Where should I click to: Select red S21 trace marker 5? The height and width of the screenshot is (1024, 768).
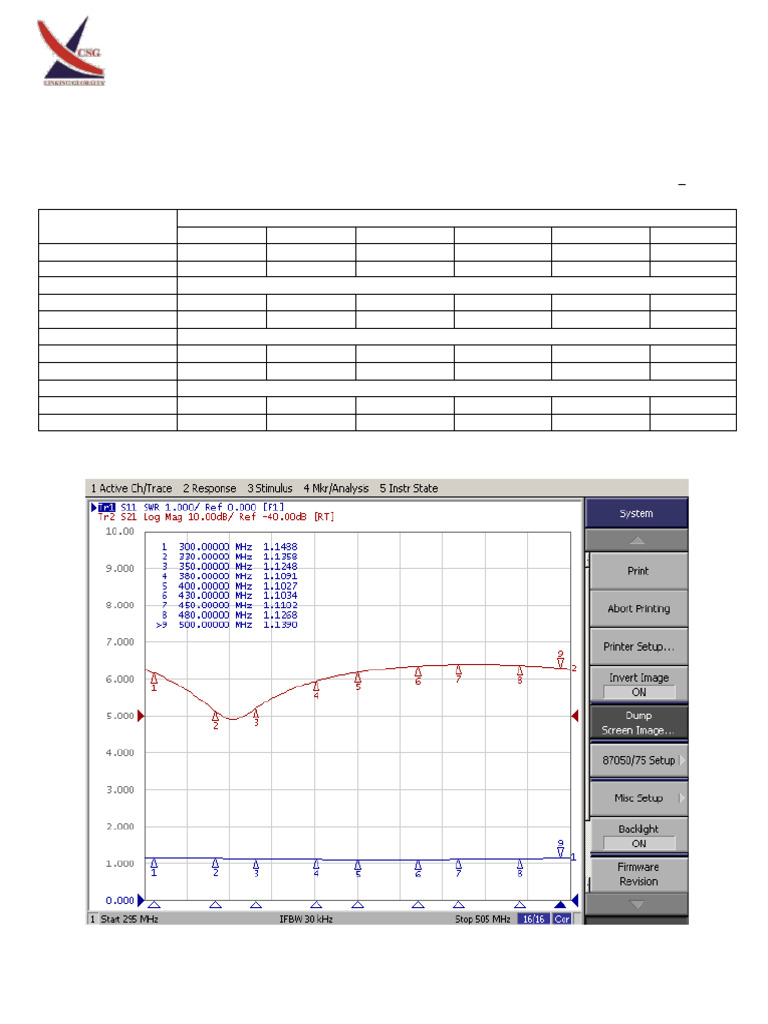click(x=358, y=682)
